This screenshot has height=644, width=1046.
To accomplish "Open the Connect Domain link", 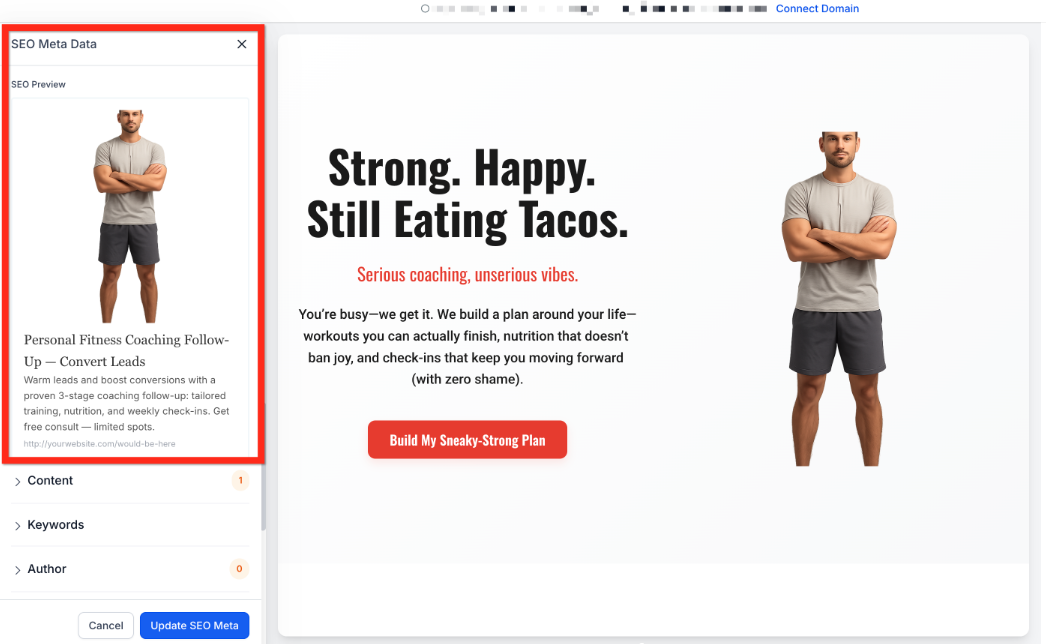I will point(817,9).
